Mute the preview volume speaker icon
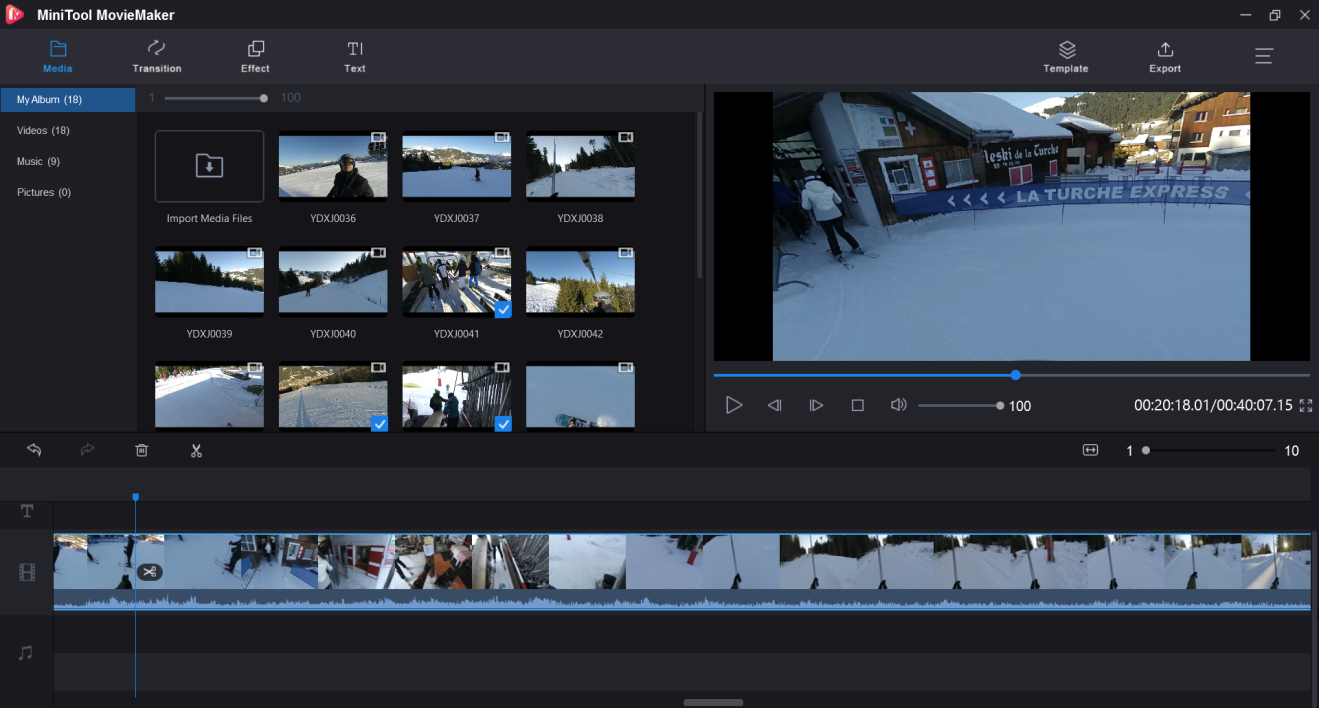The height and width of the screenshot is (708, 1319). (x=898, y=405)
